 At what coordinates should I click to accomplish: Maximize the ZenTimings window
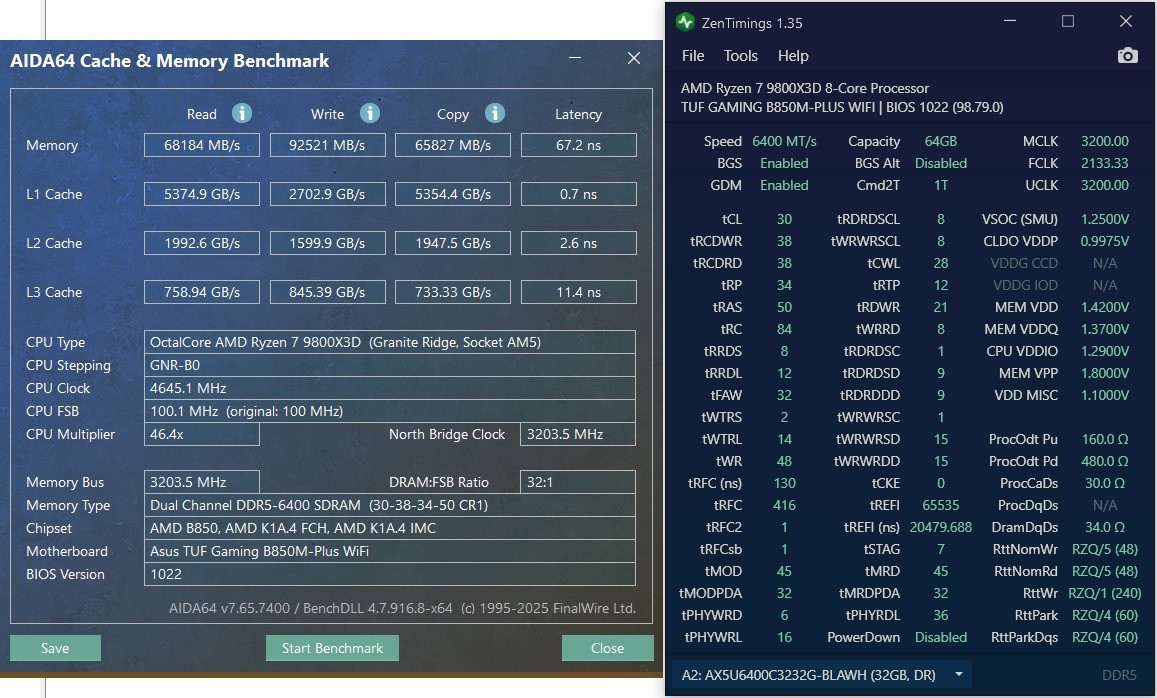1068,21
